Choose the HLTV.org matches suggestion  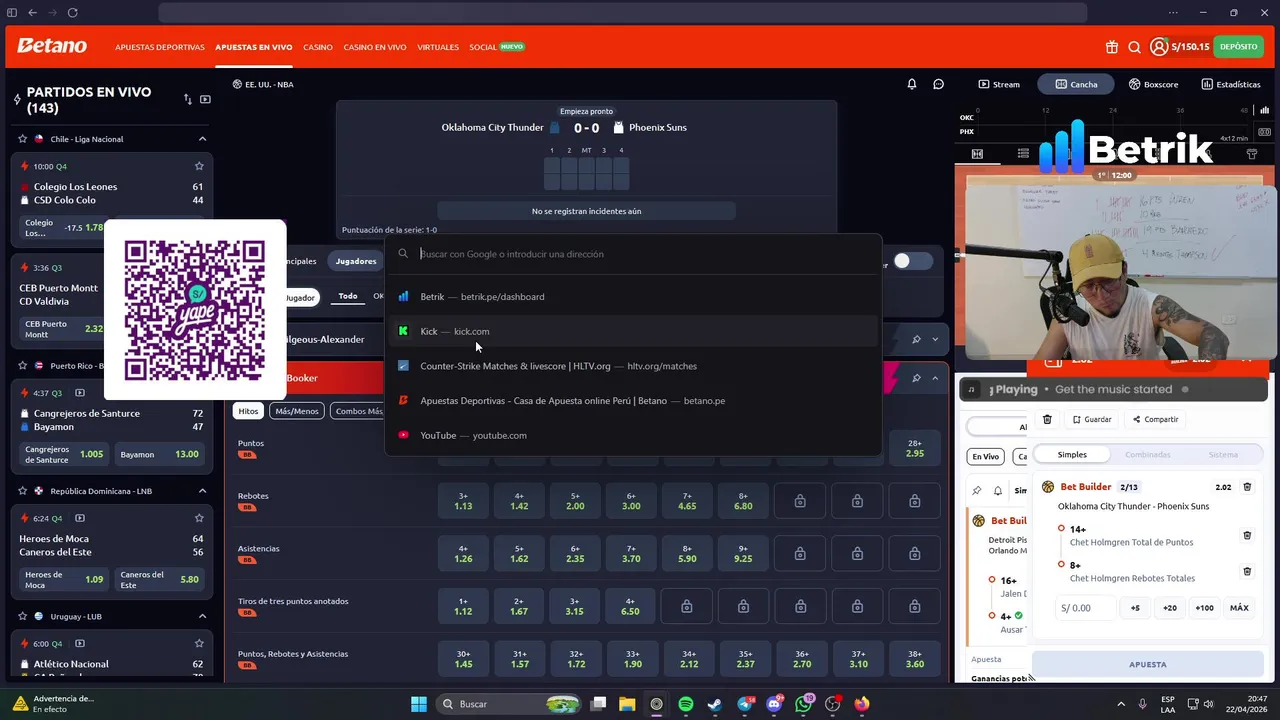point(632,366)
